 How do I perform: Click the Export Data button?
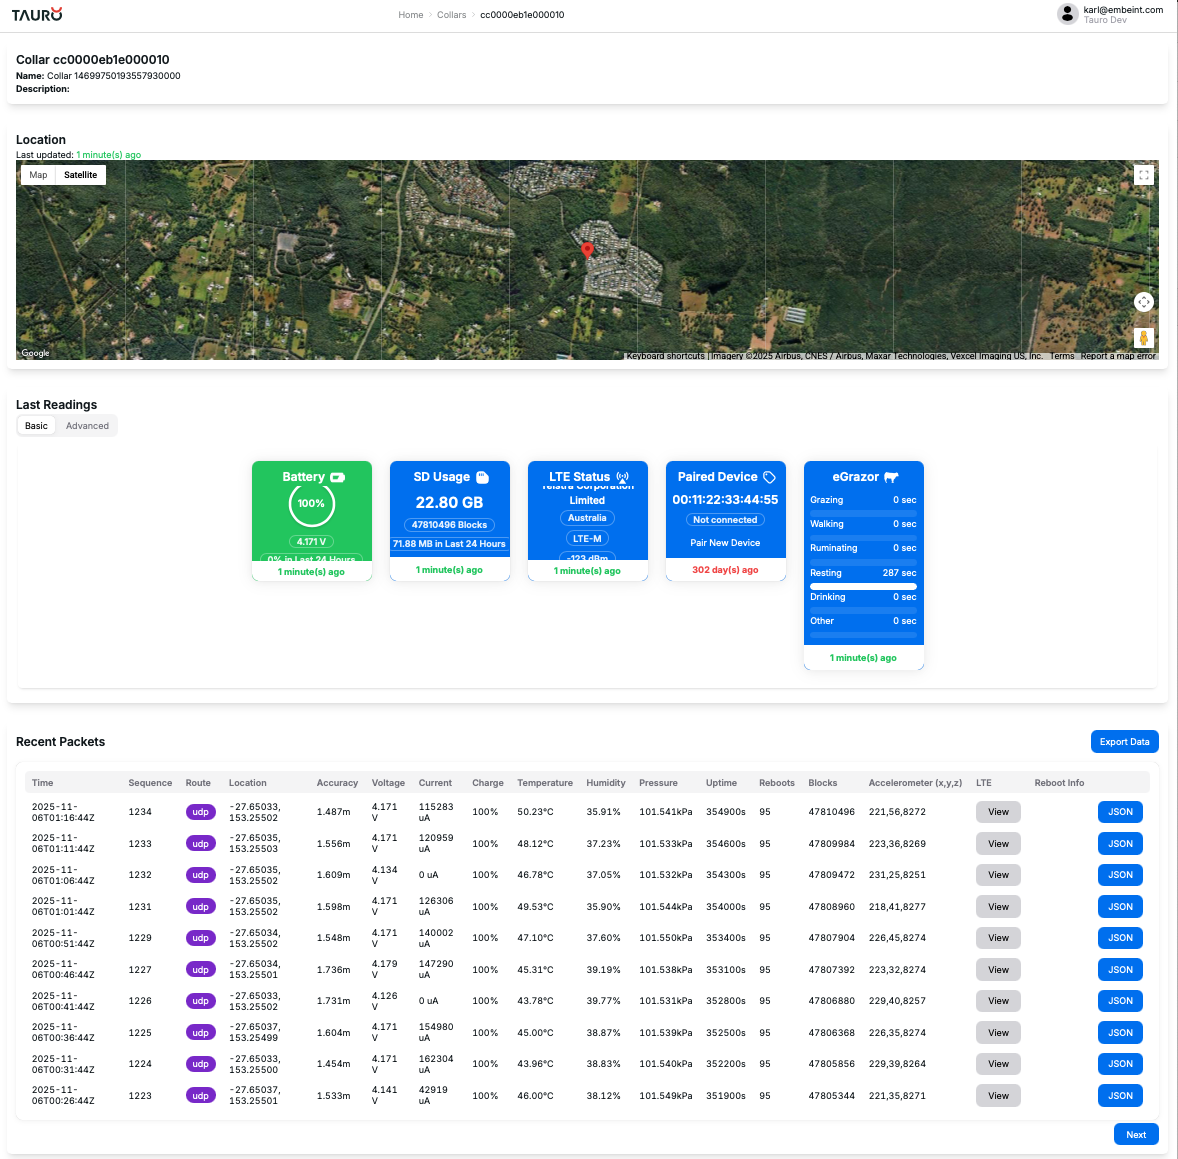pyautogui.click(x=1124, y=741)
